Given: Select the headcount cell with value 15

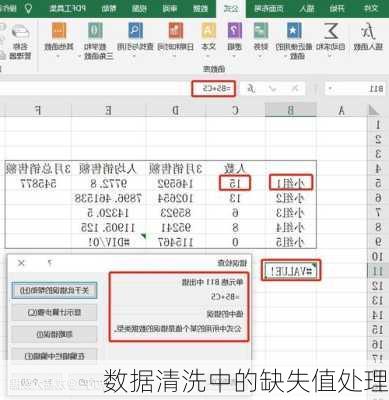Looking at the screenshot, I should (235, 183).
